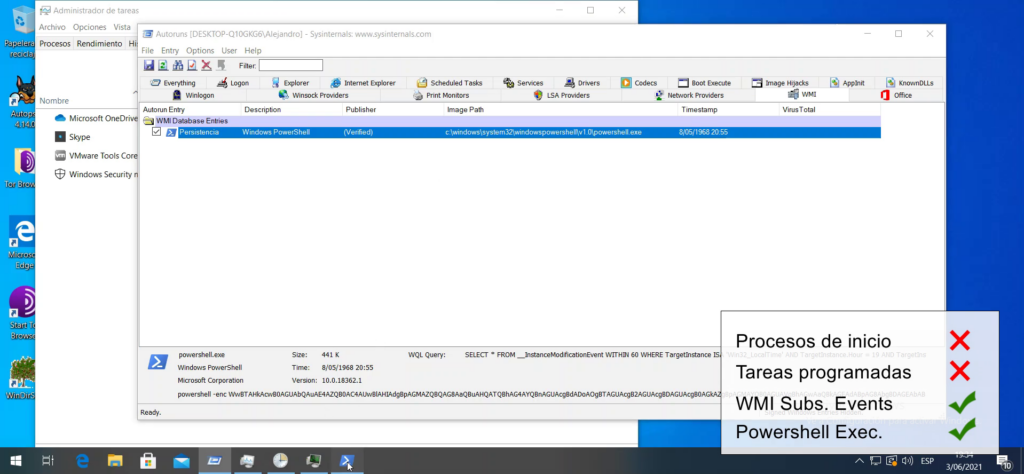Open the Entry menu in Autoruns
Screen dimensions: 1024x474
170,50
